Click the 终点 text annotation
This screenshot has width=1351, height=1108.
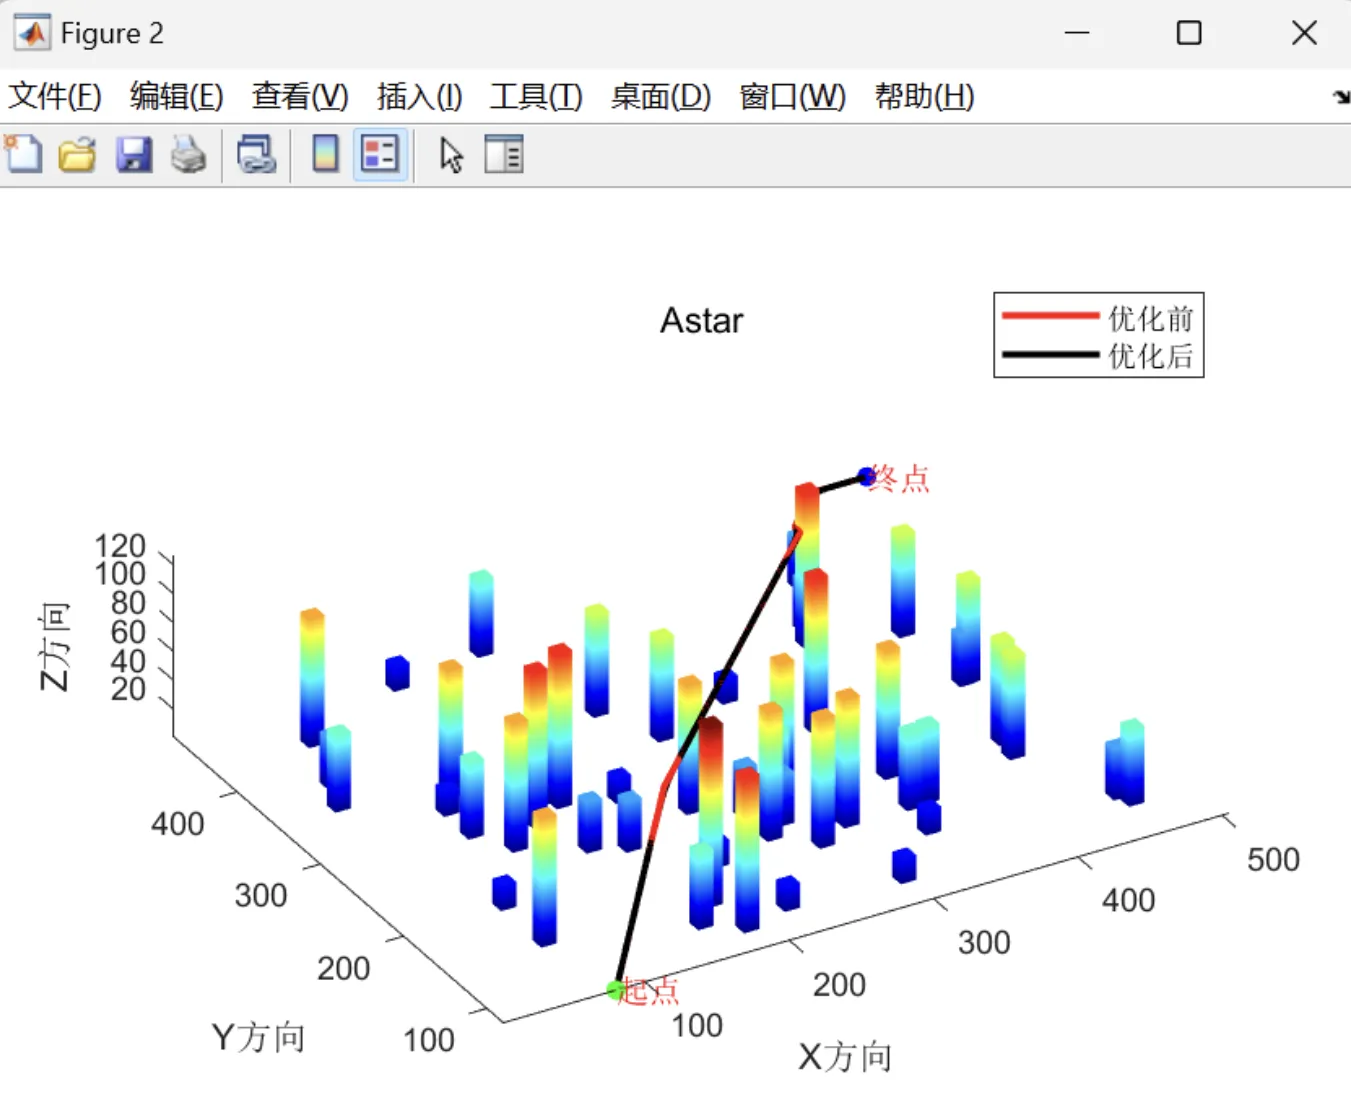point(900,478)
